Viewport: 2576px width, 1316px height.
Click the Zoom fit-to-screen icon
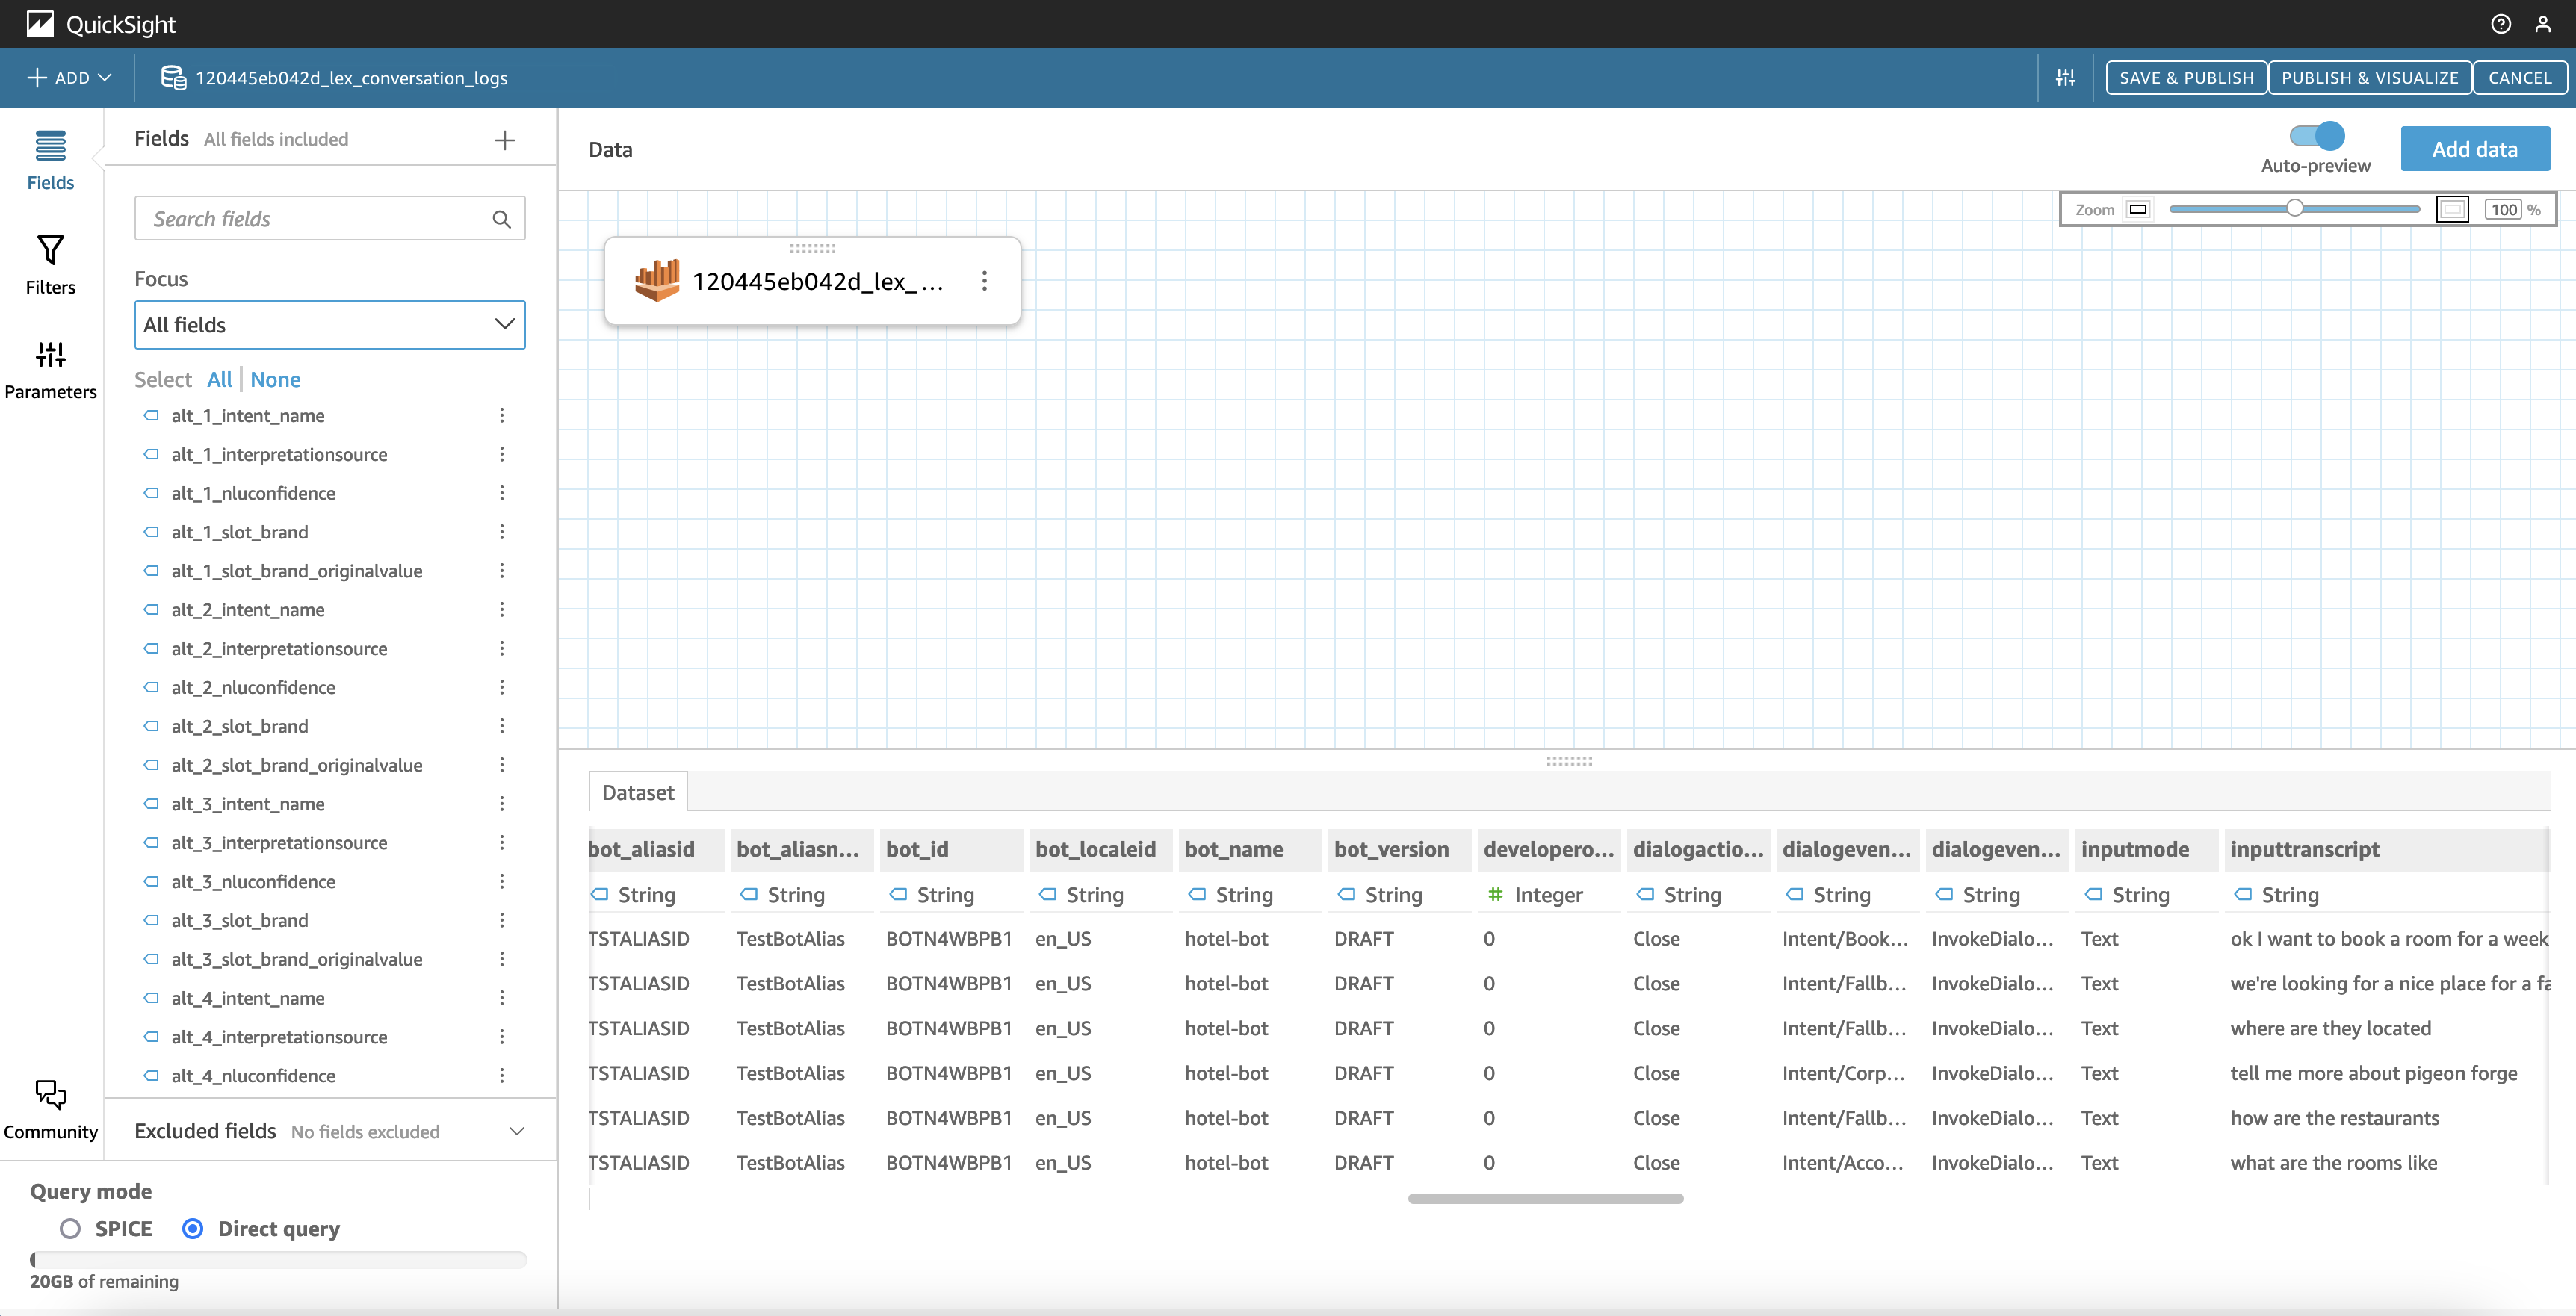(2452, 209)
